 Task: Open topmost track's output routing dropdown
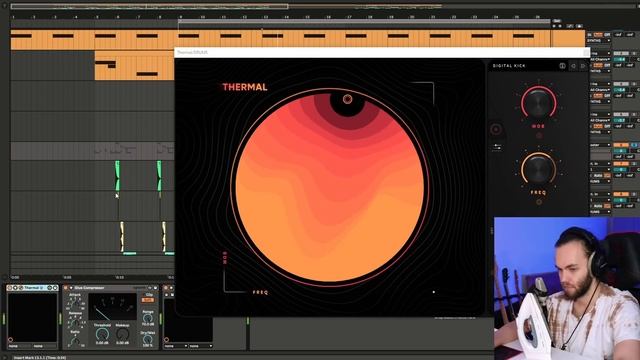click(x=599, y=41)
